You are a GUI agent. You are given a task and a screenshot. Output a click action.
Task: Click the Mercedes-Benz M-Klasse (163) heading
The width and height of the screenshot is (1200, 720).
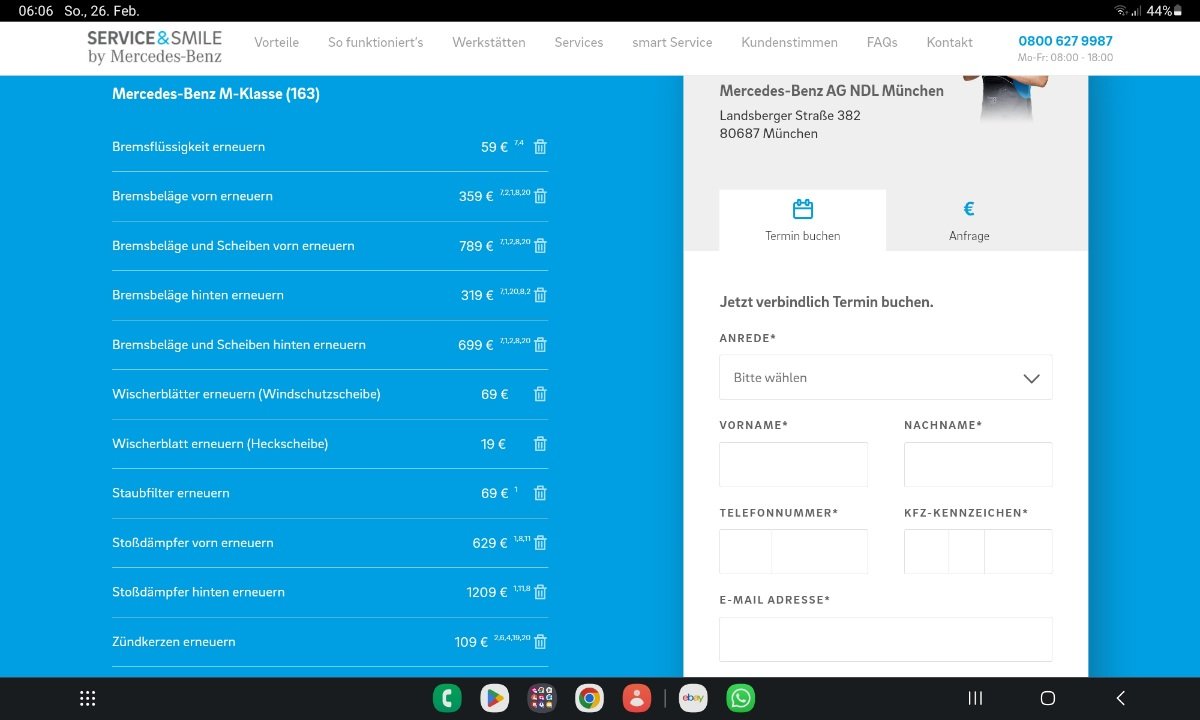click(x=216, y=94)
